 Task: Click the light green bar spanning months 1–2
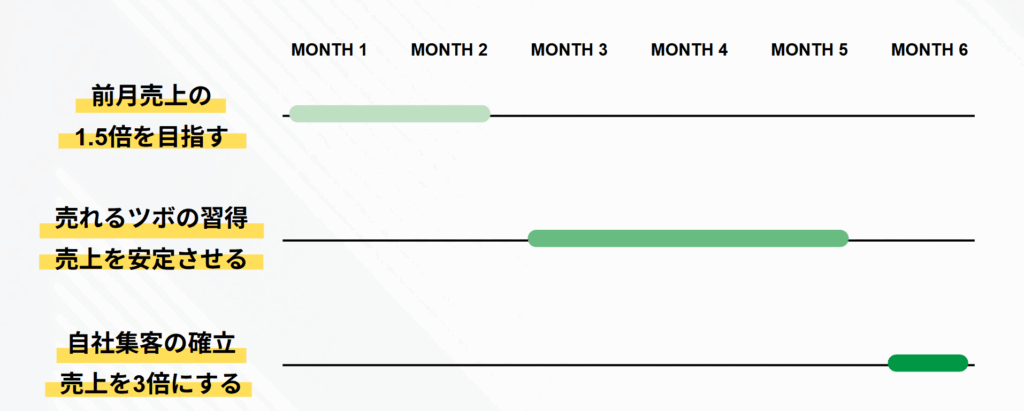coord(389,113)
